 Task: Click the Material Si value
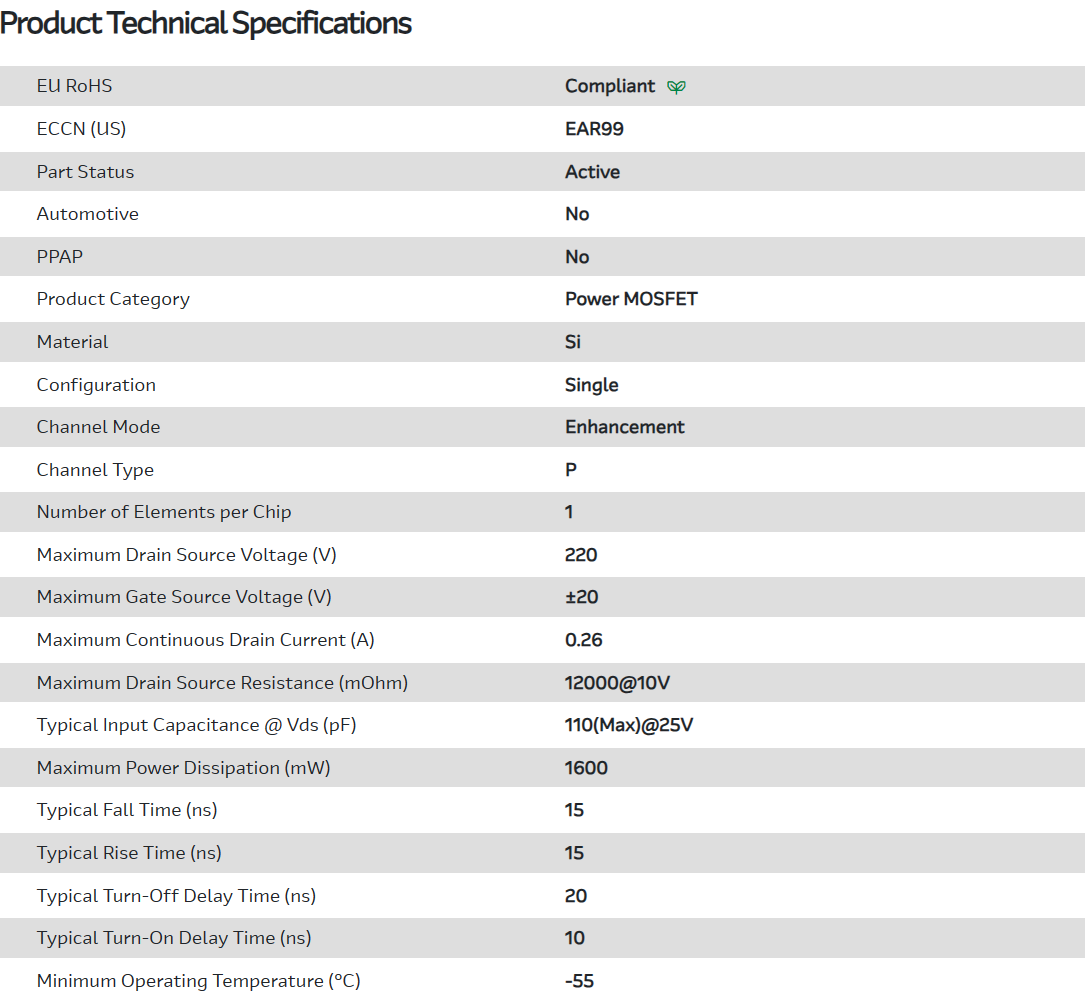[x=573, y=342]
